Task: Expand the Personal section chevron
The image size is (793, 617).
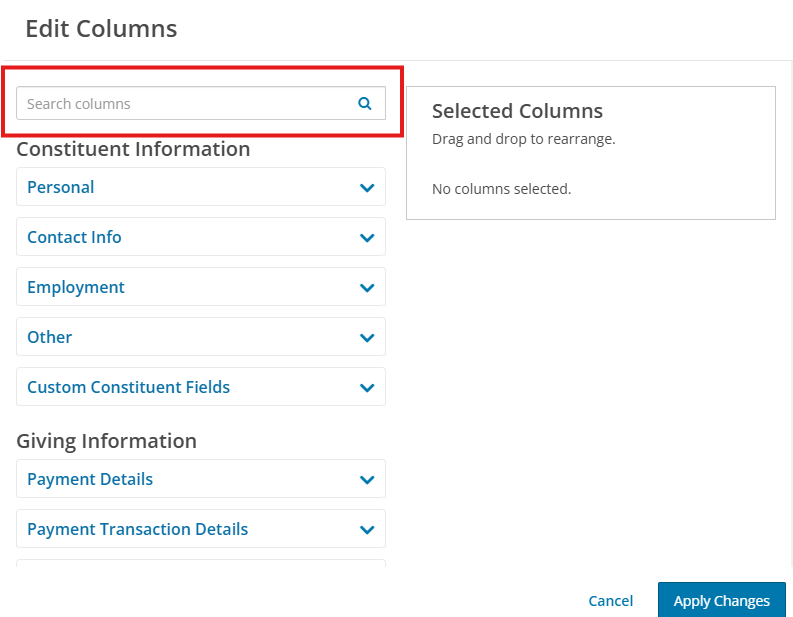Action: pos(367,188)
